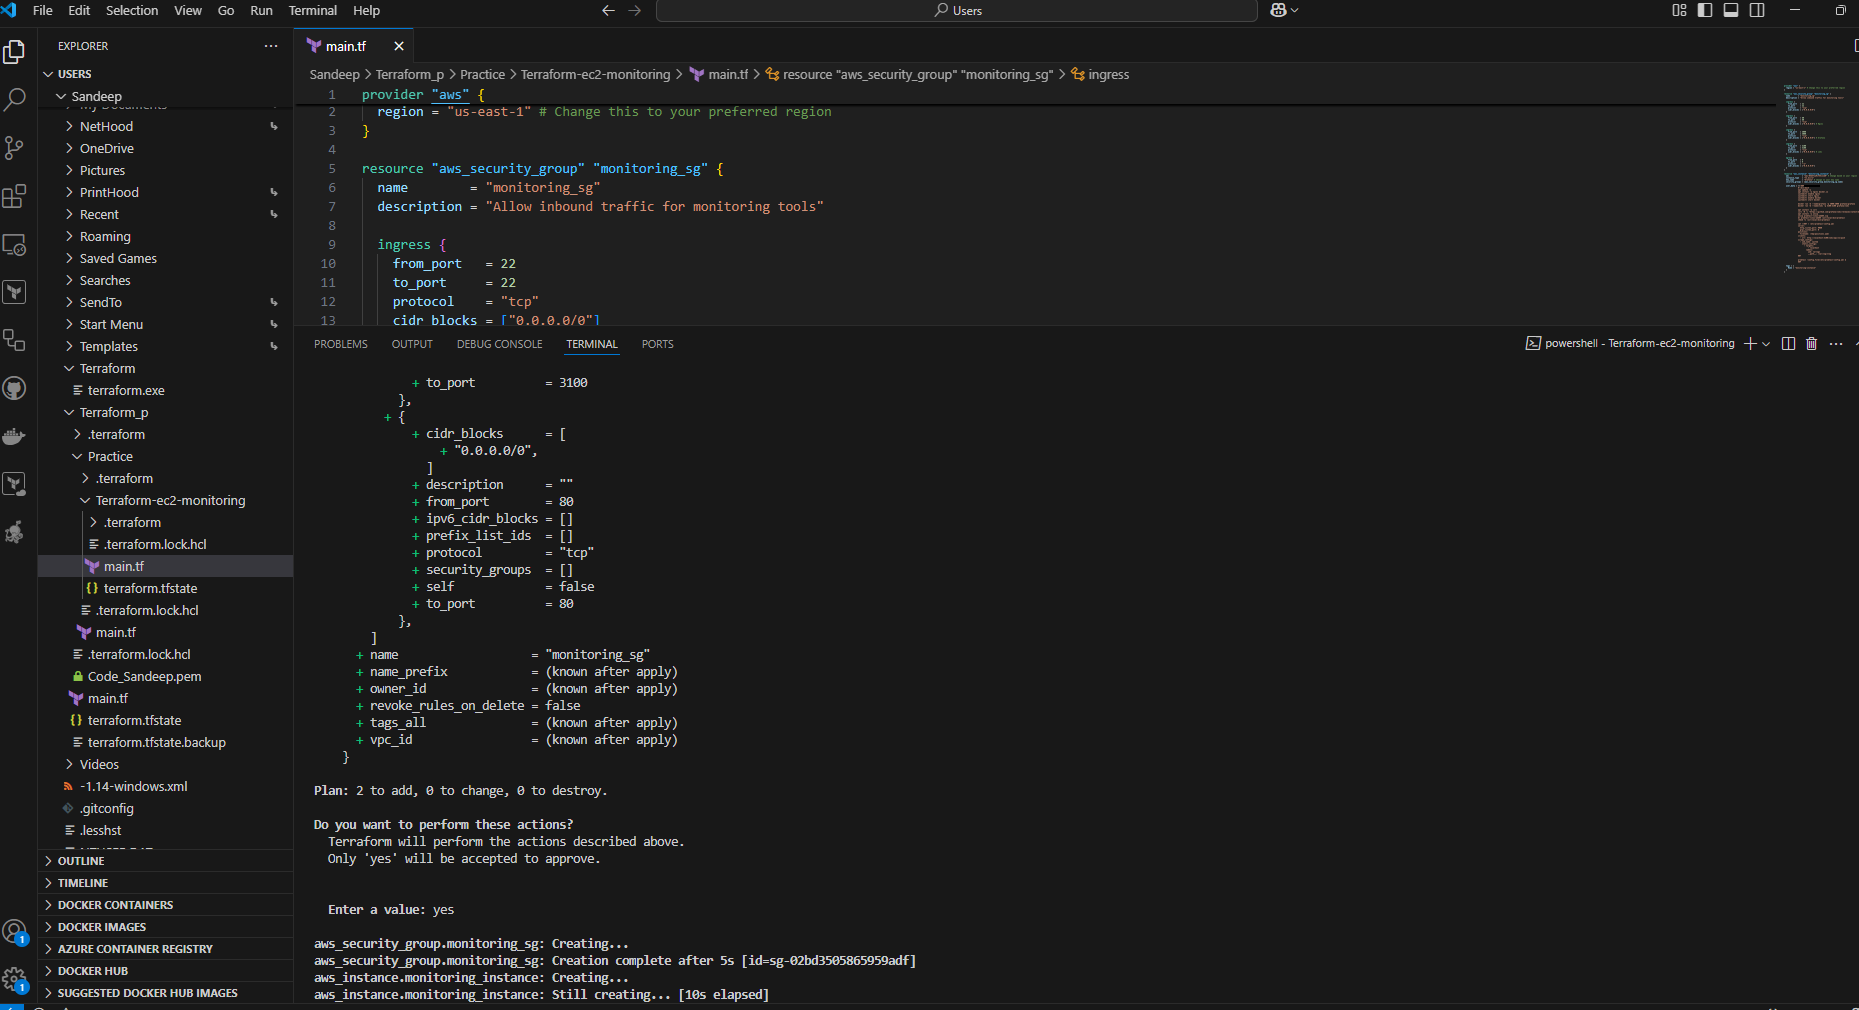Open the Extensions view
The height and width of the screenshot is (1010, 1859).
(x=14, y=196)
